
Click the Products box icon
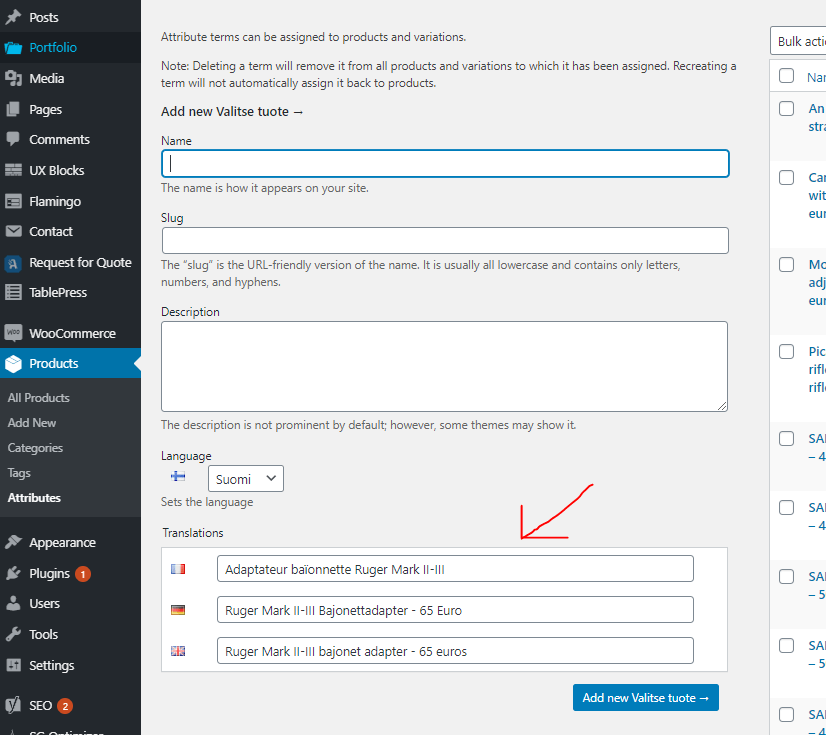(13, 364)
